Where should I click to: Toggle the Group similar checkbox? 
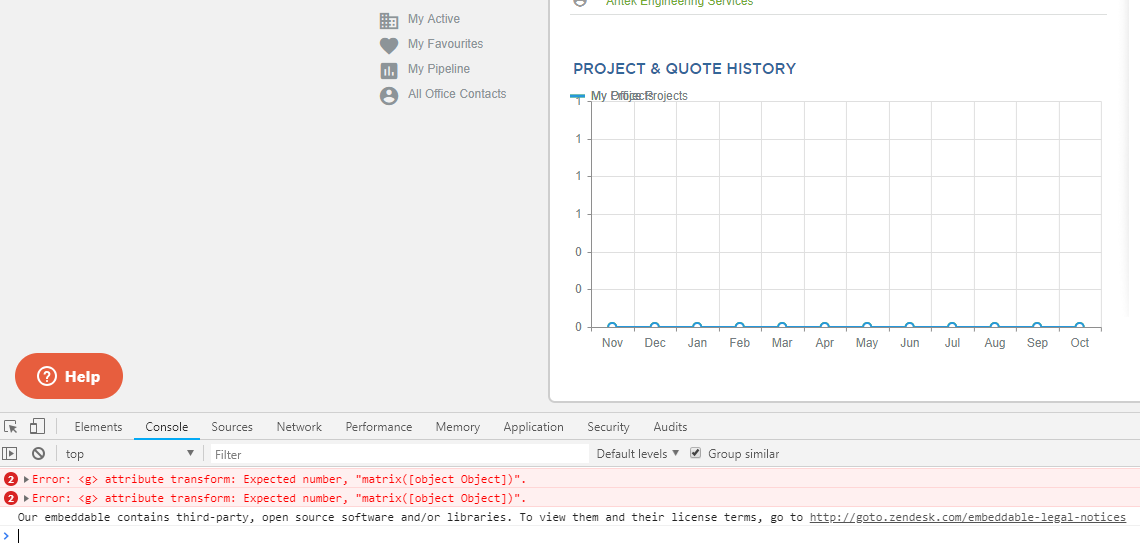coord(696,454)
